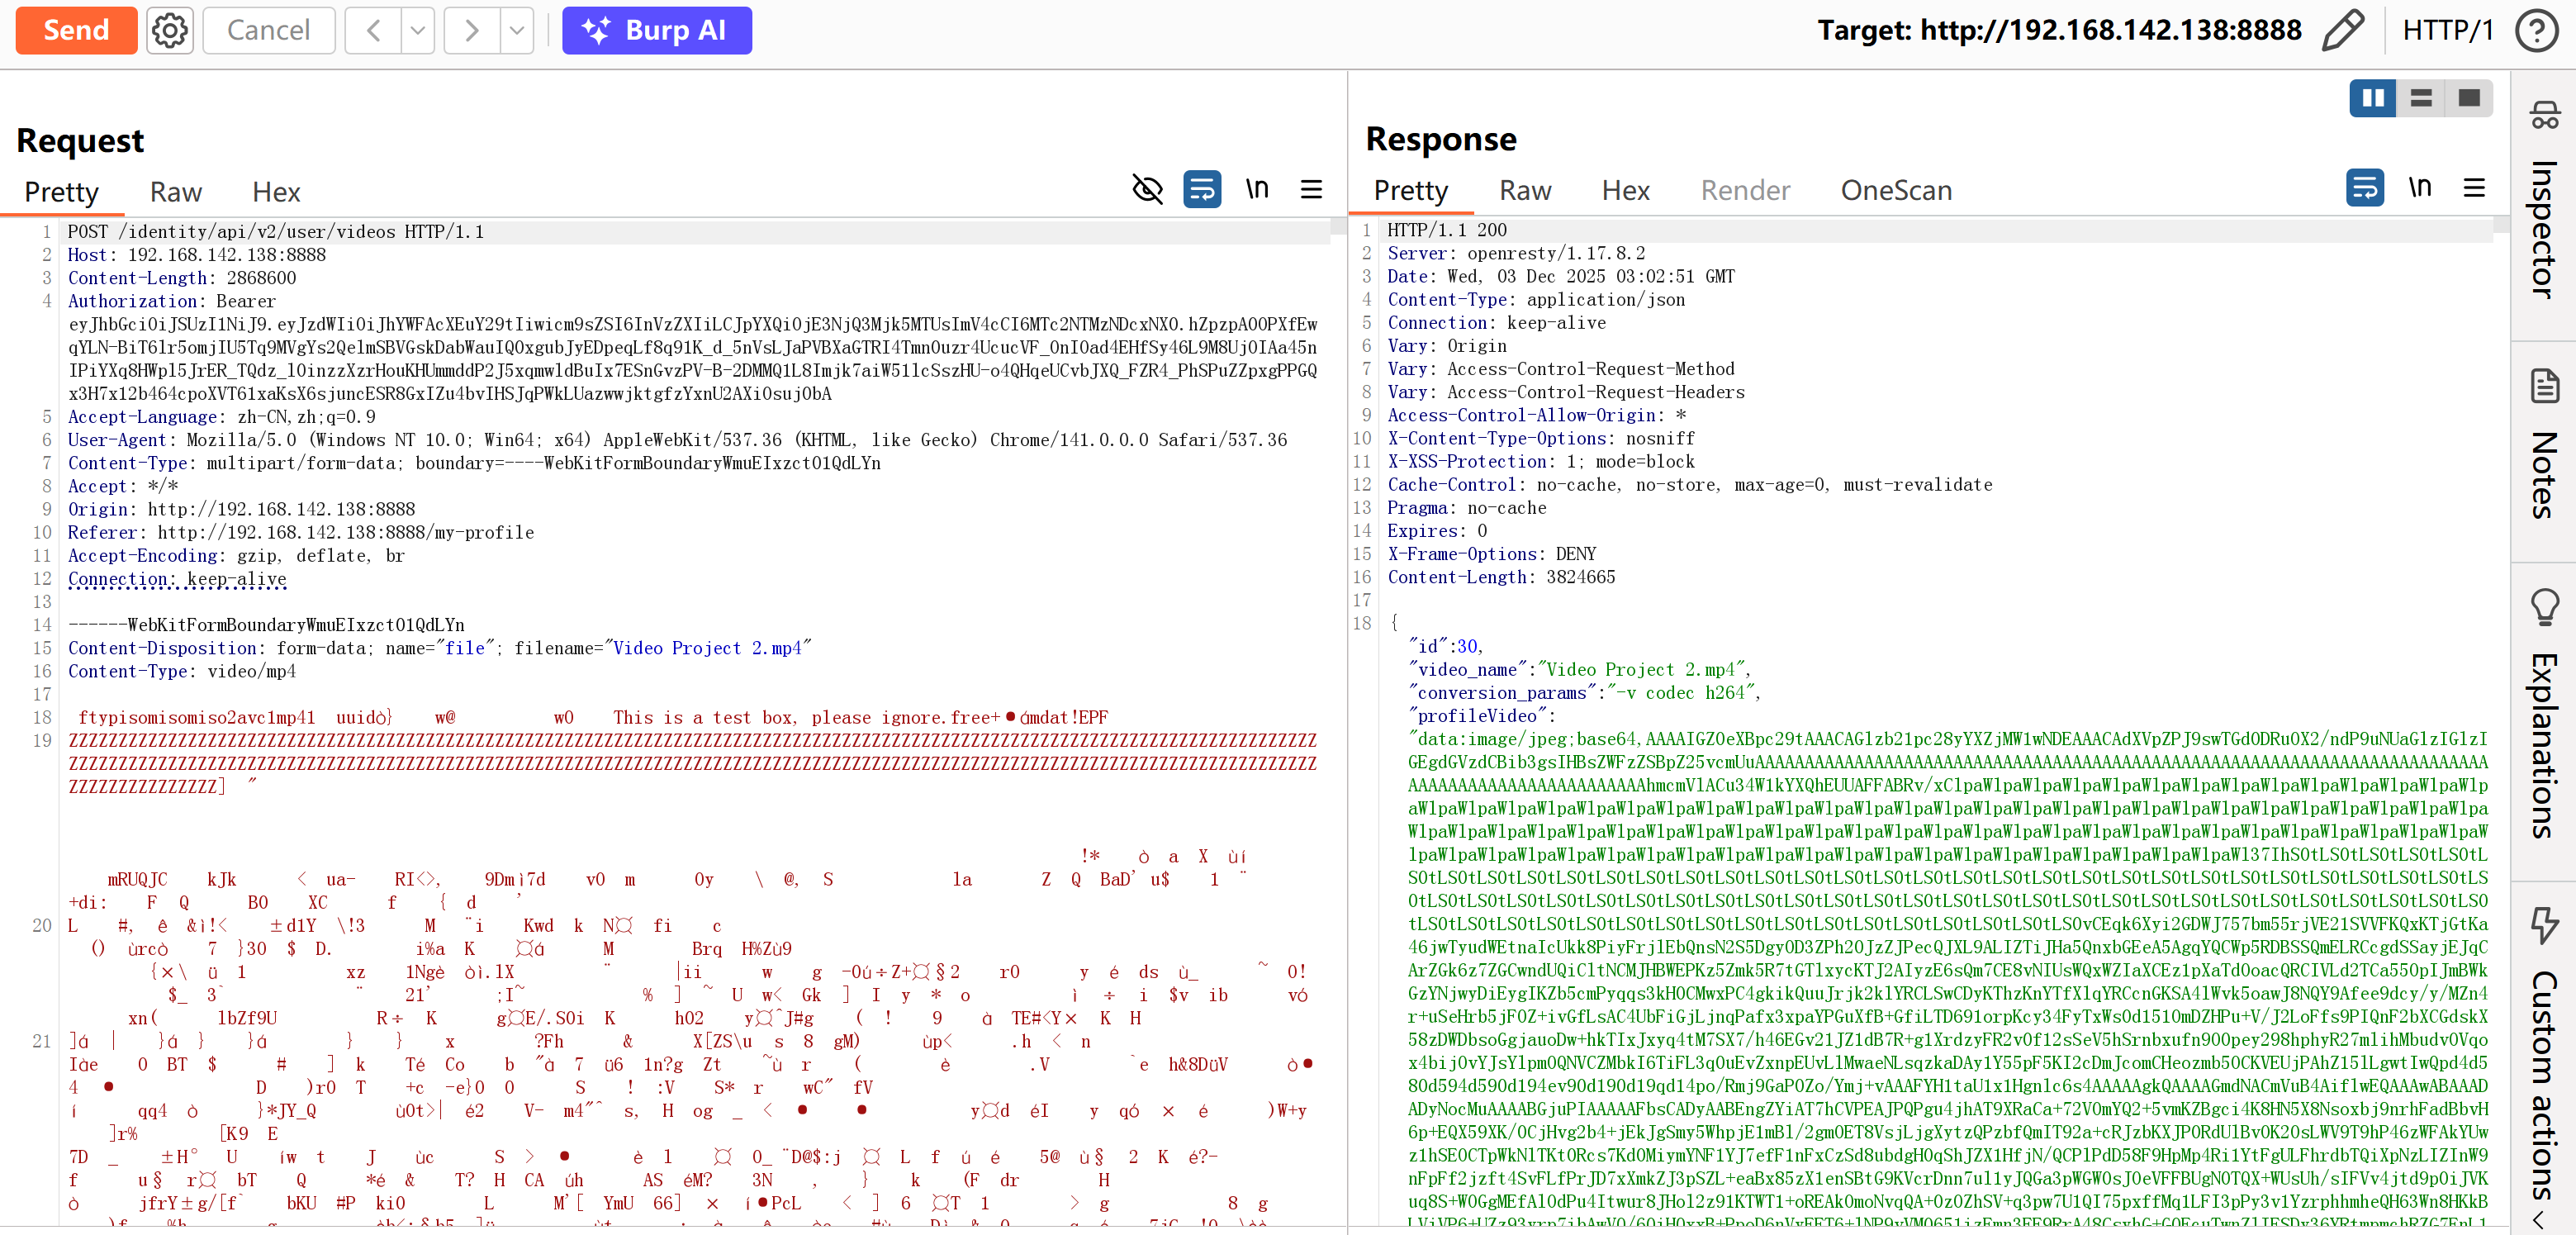Open the help question mark icon

(2535, 30)
